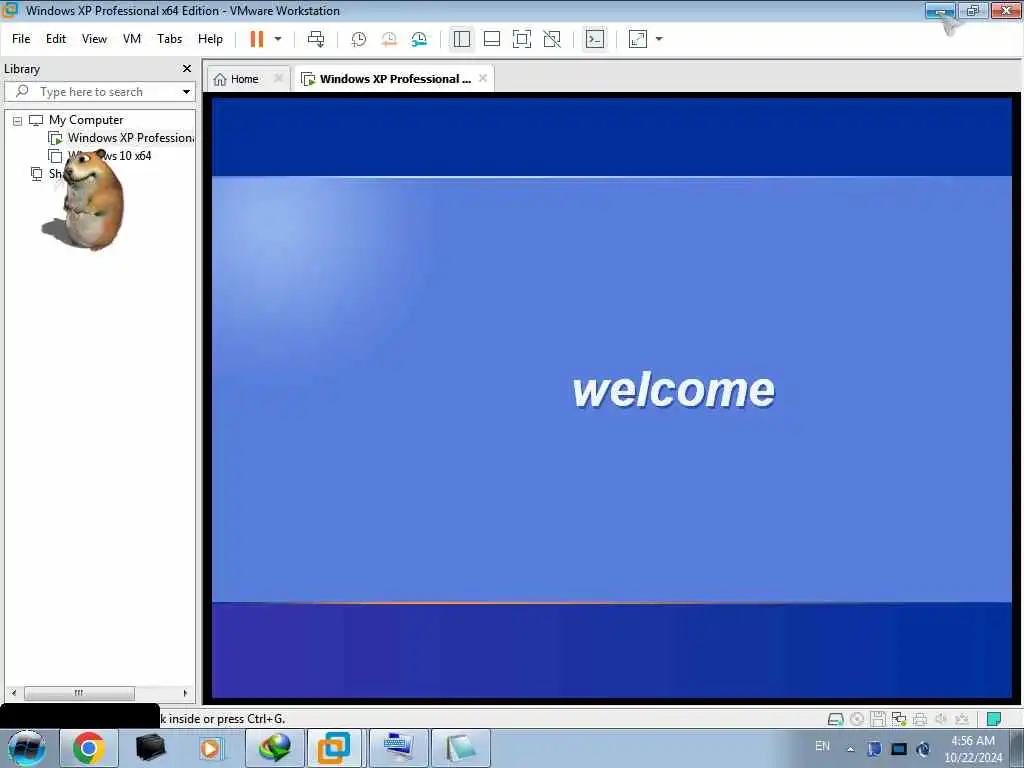Select My Computer in the library
The width and height of the screenshot is (1024, 768).
click(x=86, y=120)
